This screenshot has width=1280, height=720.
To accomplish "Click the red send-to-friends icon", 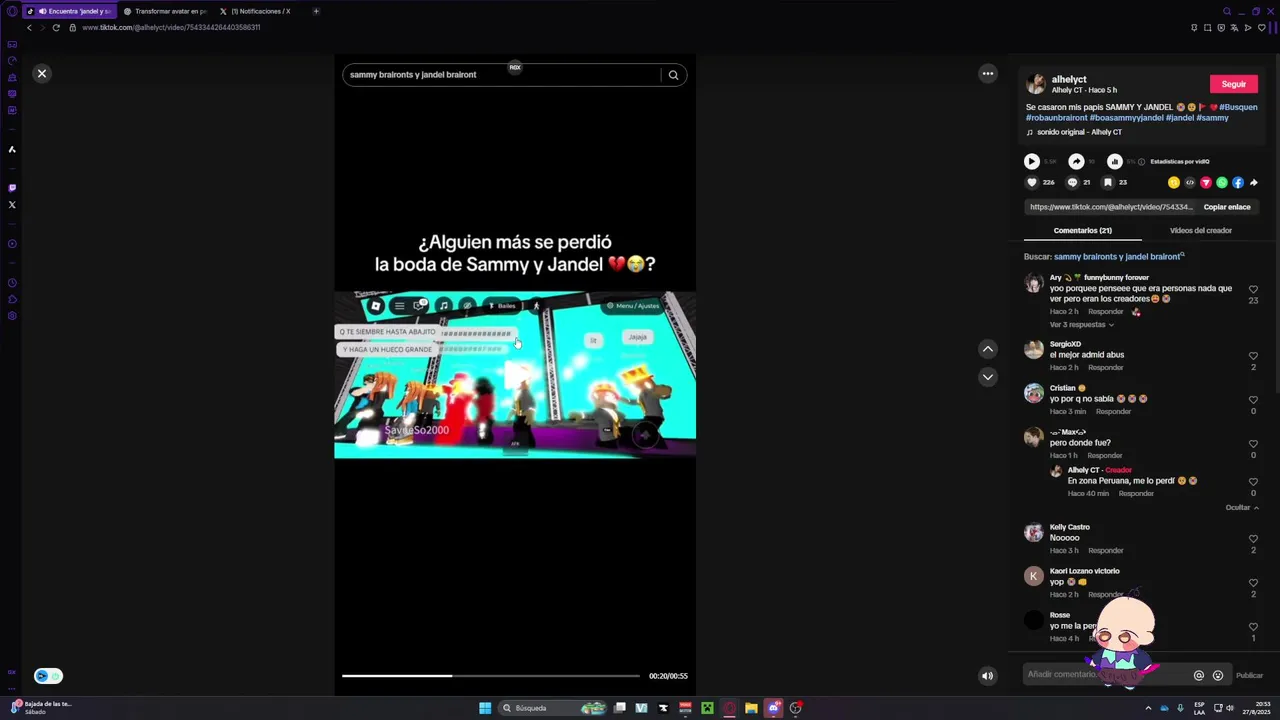I will click(x=1206, y=183).
